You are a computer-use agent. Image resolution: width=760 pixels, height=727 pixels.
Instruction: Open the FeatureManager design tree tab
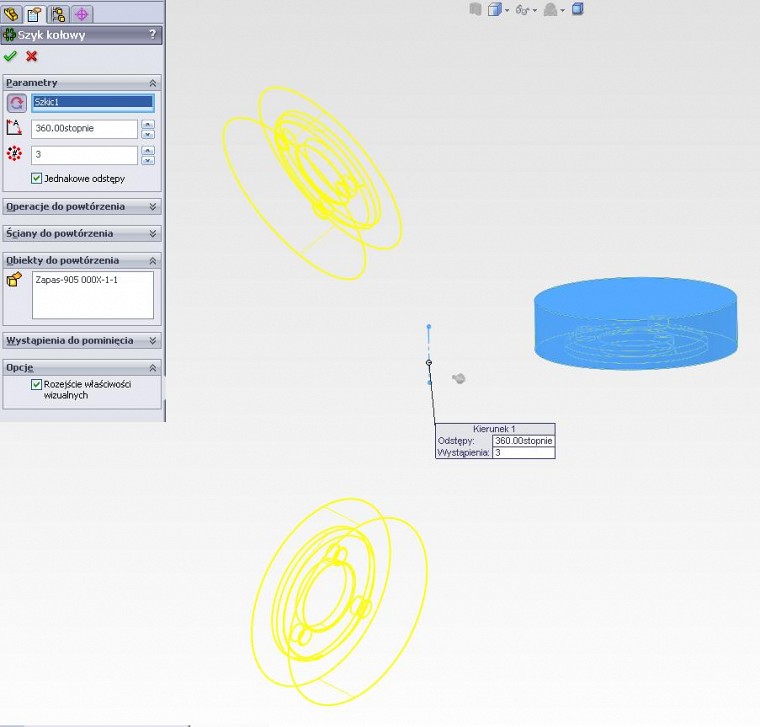click(x=11, y=14)
